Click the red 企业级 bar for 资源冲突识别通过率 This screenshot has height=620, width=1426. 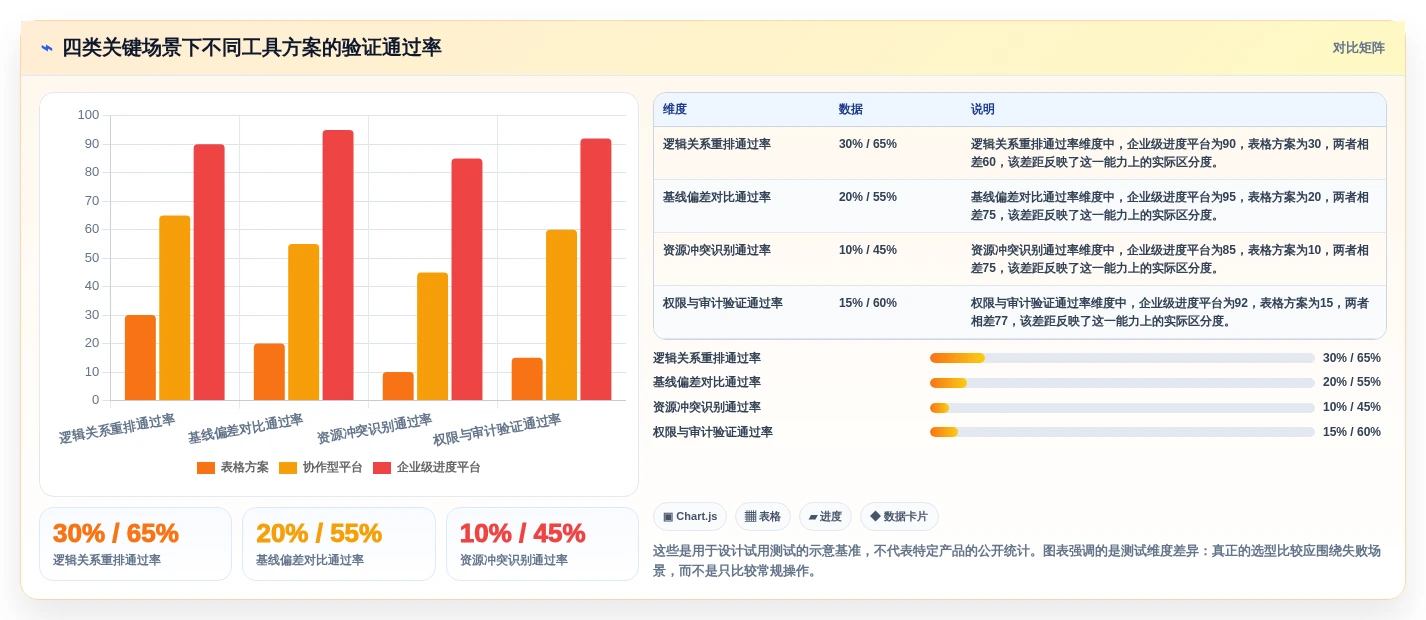(467, 279)
